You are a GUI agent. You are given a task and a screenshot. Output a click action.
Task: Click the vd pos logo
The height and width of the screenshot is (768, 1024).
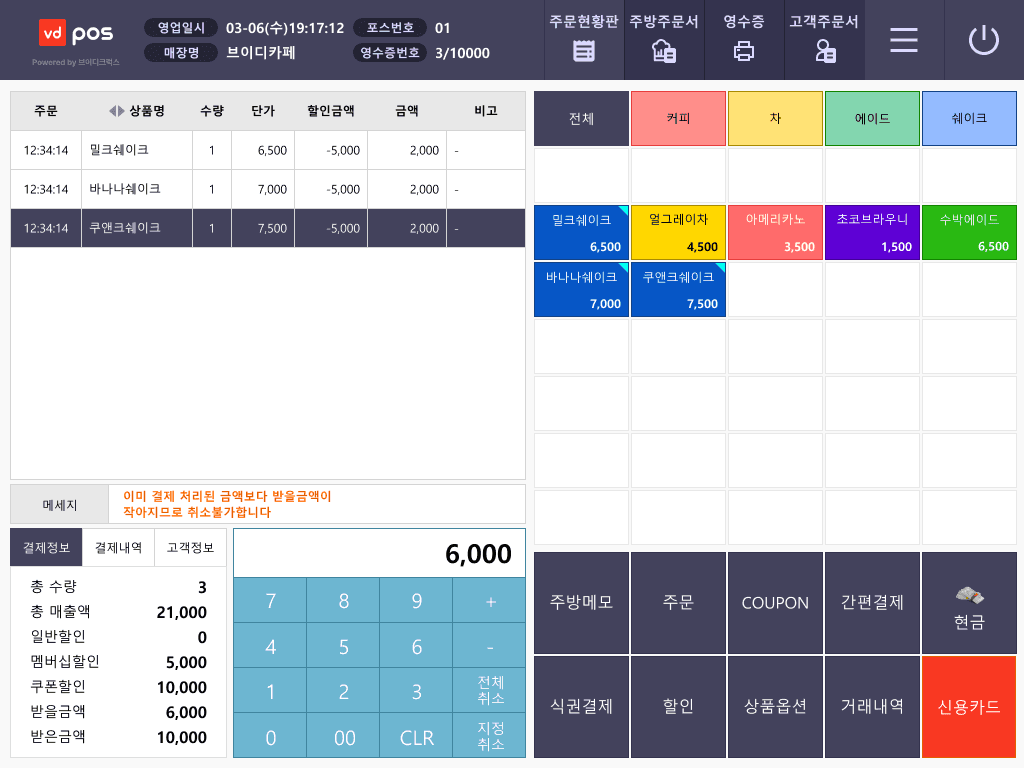(x=76, y=33)
